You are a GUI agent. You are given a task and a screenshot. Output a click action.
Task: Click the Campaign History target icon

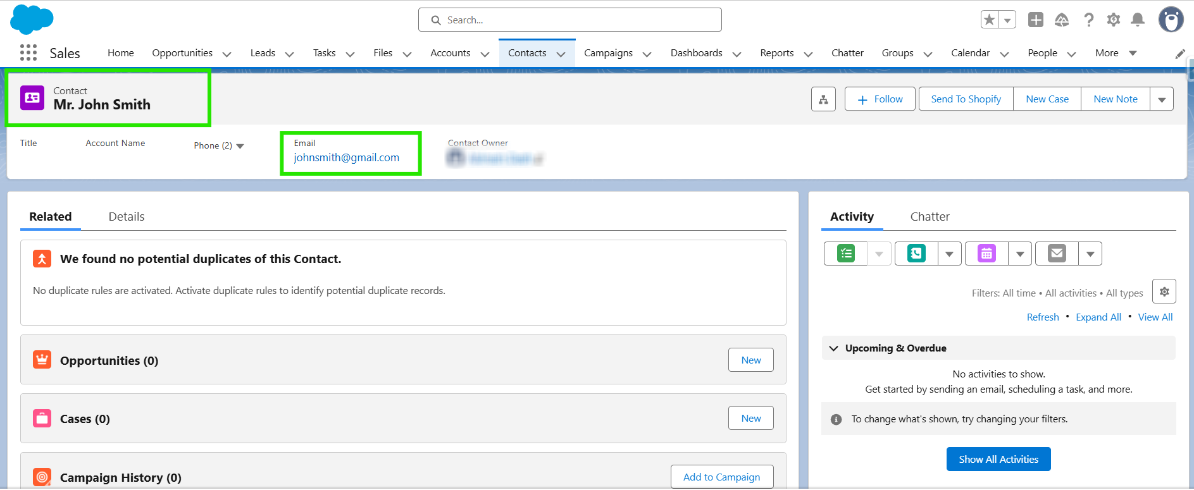tap(43, 478)
